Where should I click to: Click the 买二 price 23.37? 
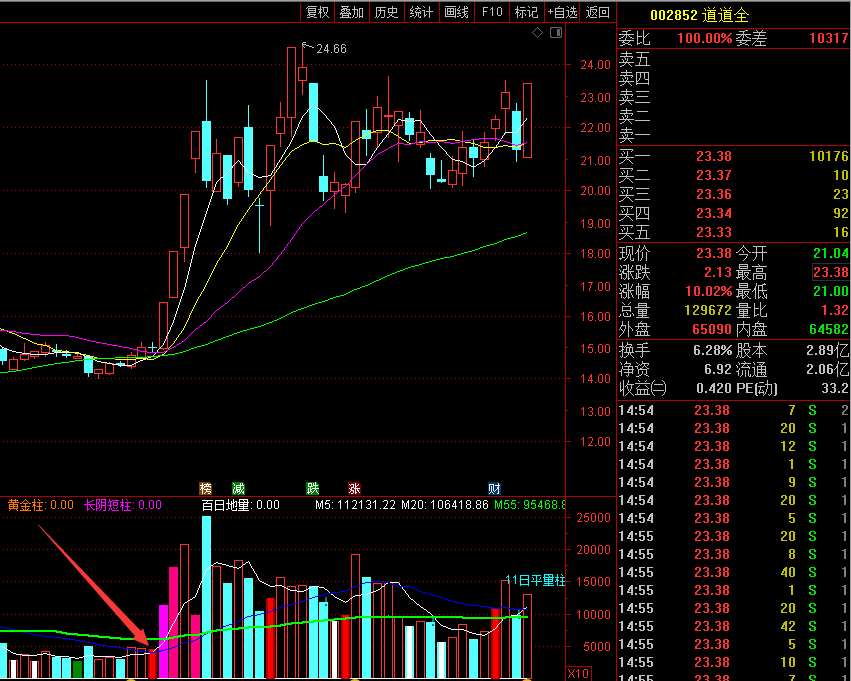pos(714,175)
